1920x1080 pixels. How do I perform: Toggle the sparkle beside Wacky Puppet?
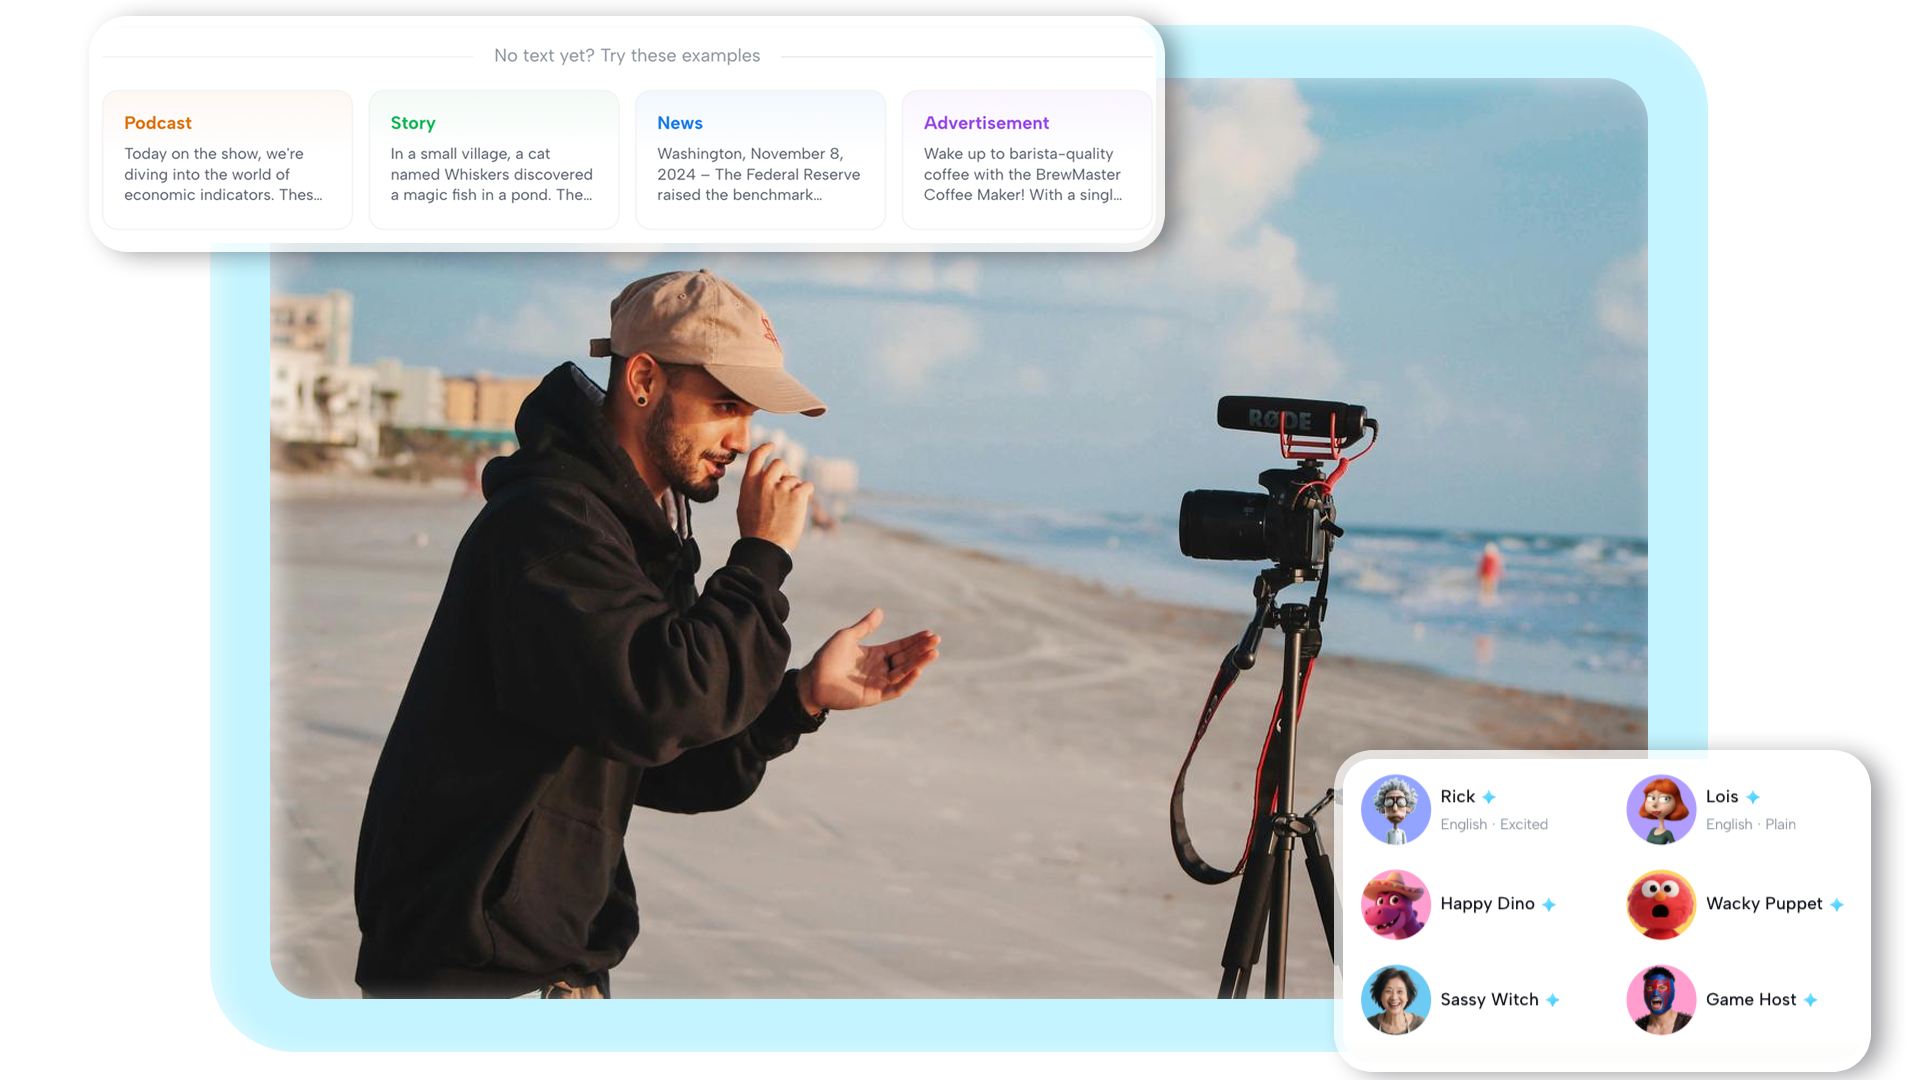coord(1837,904)
